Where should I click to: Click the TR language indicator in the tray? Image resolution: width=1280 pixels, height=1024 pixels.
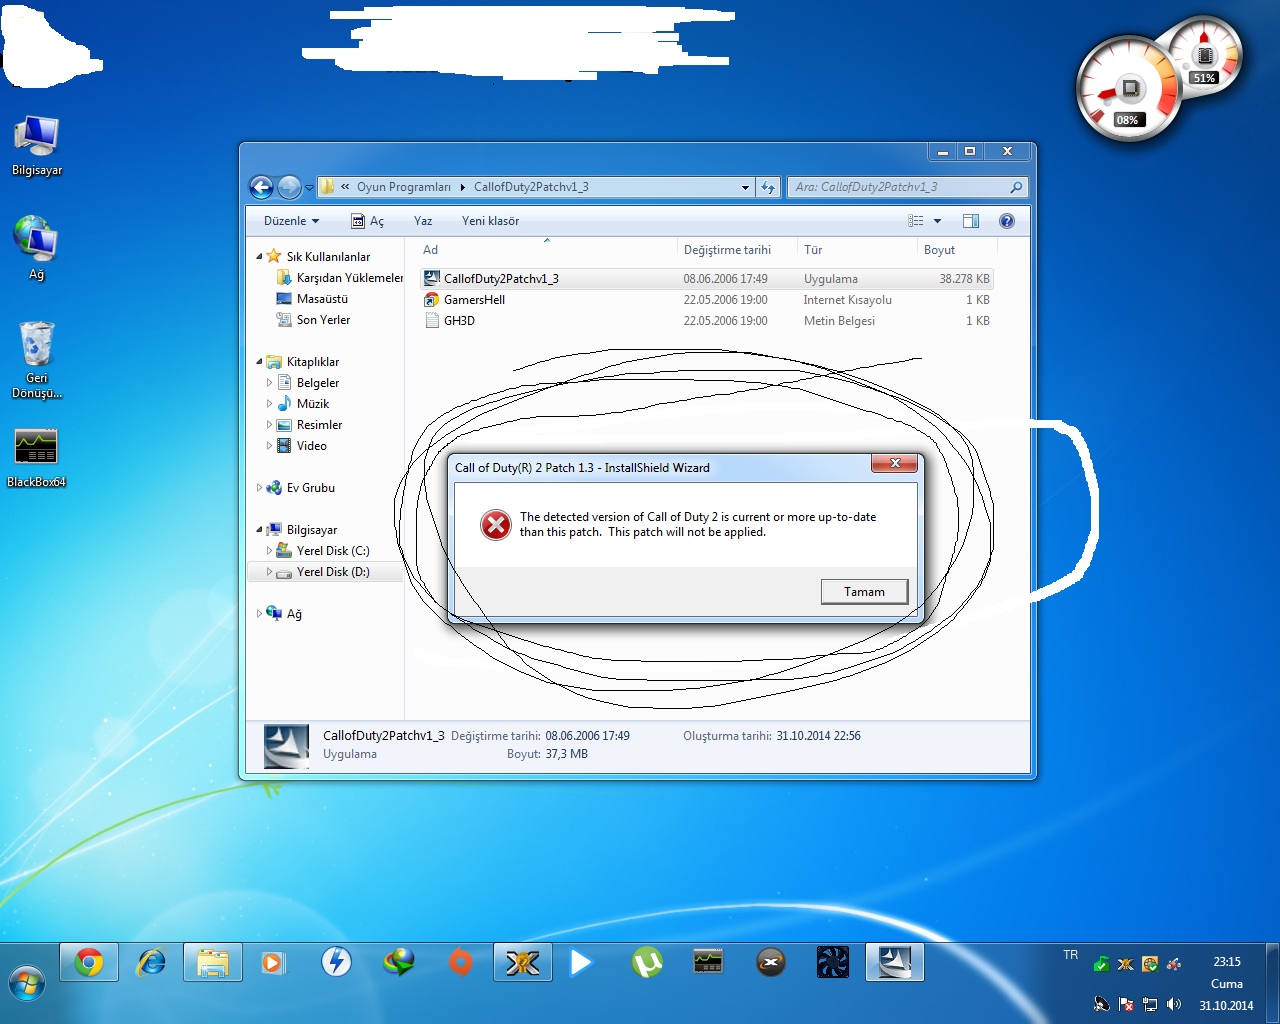point(1071,955)
